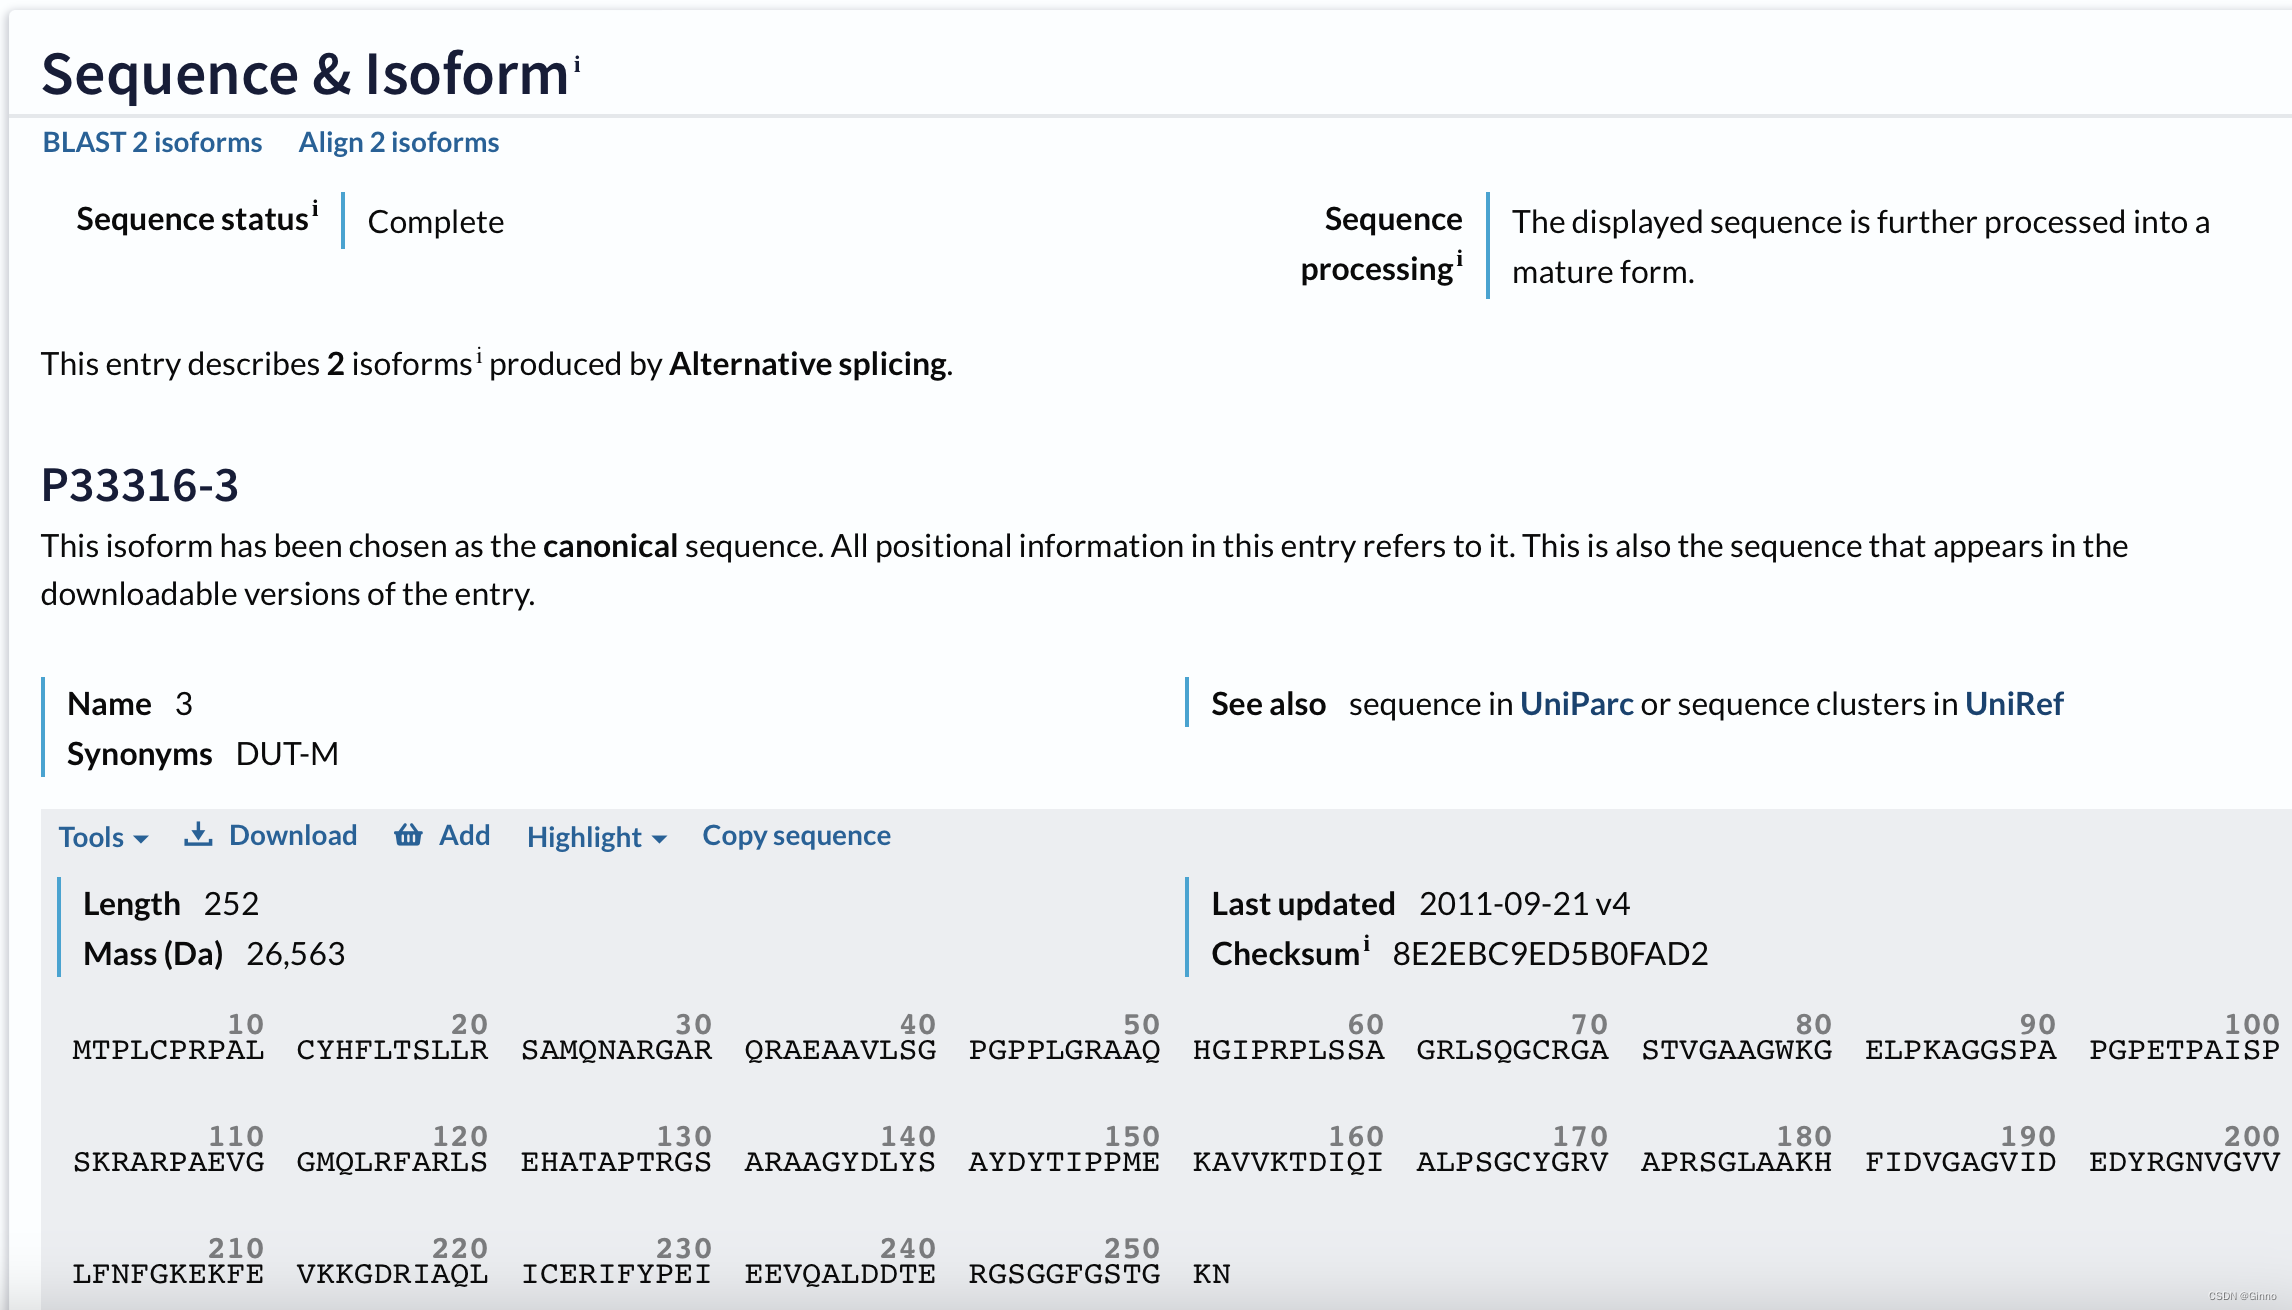Screen dimensions: 2292x1310
Task: Click the Add text label
Action: pos(465,835)
